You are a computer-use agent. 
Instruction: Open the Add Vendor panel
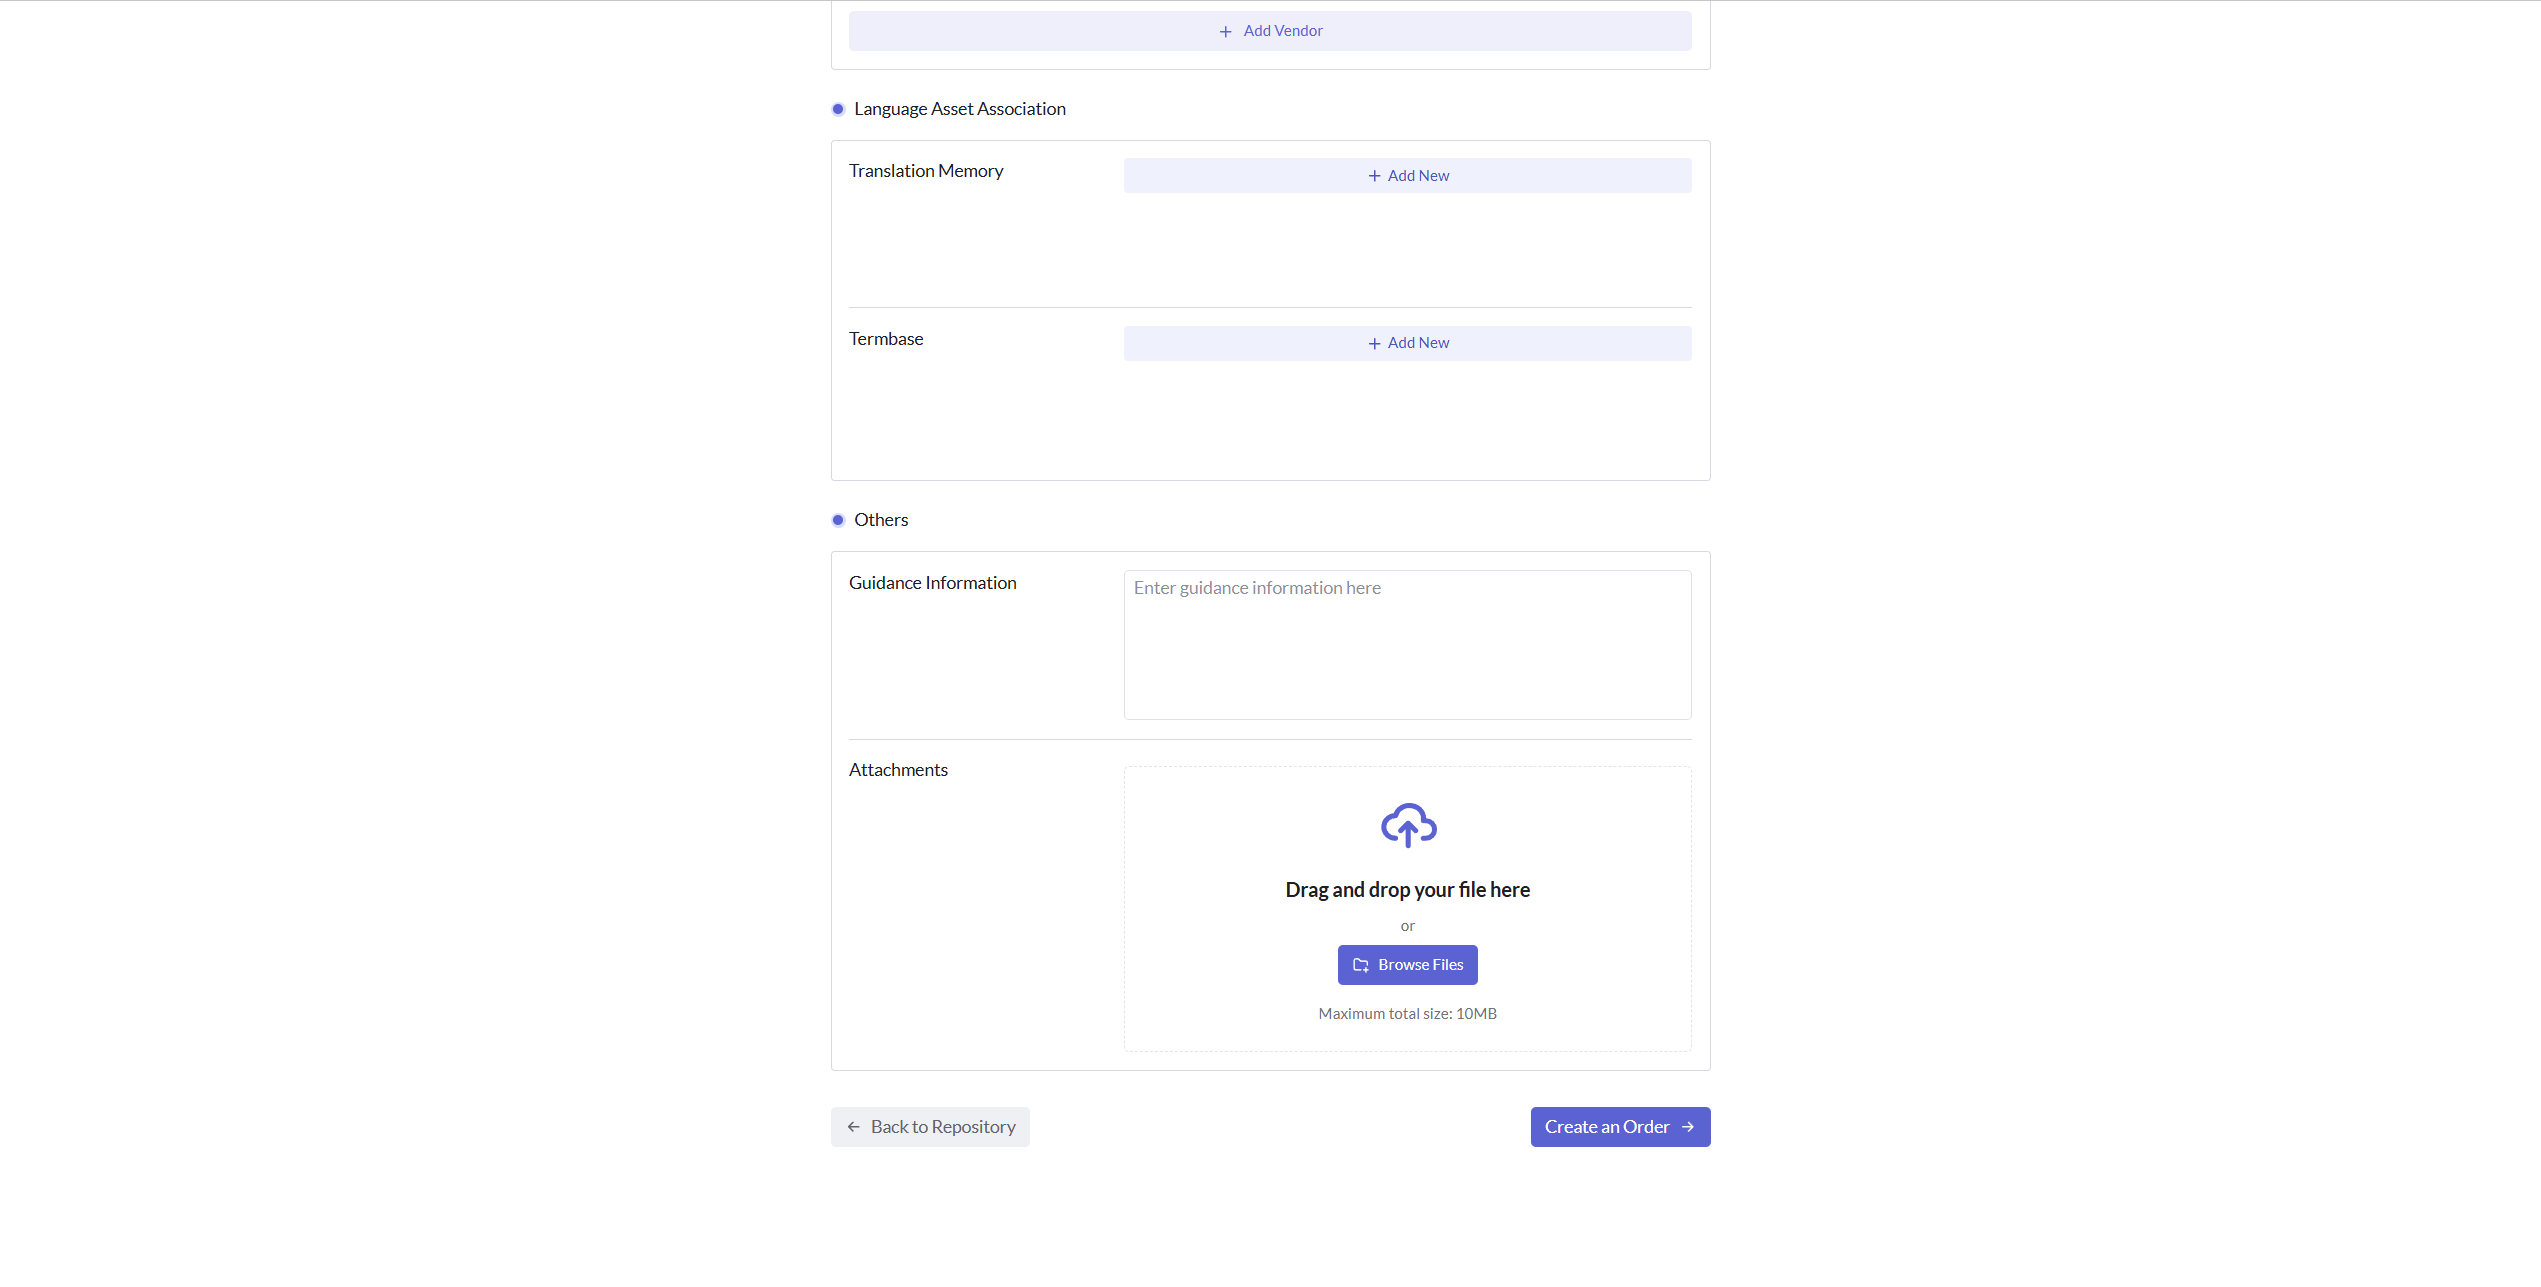pyautogui.click(x=1270, y=31)
